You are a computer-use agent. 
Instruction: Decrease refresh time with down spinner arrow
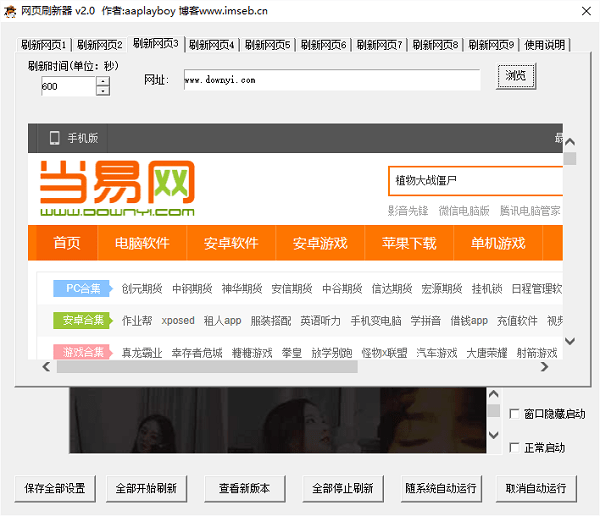(103, 91)
